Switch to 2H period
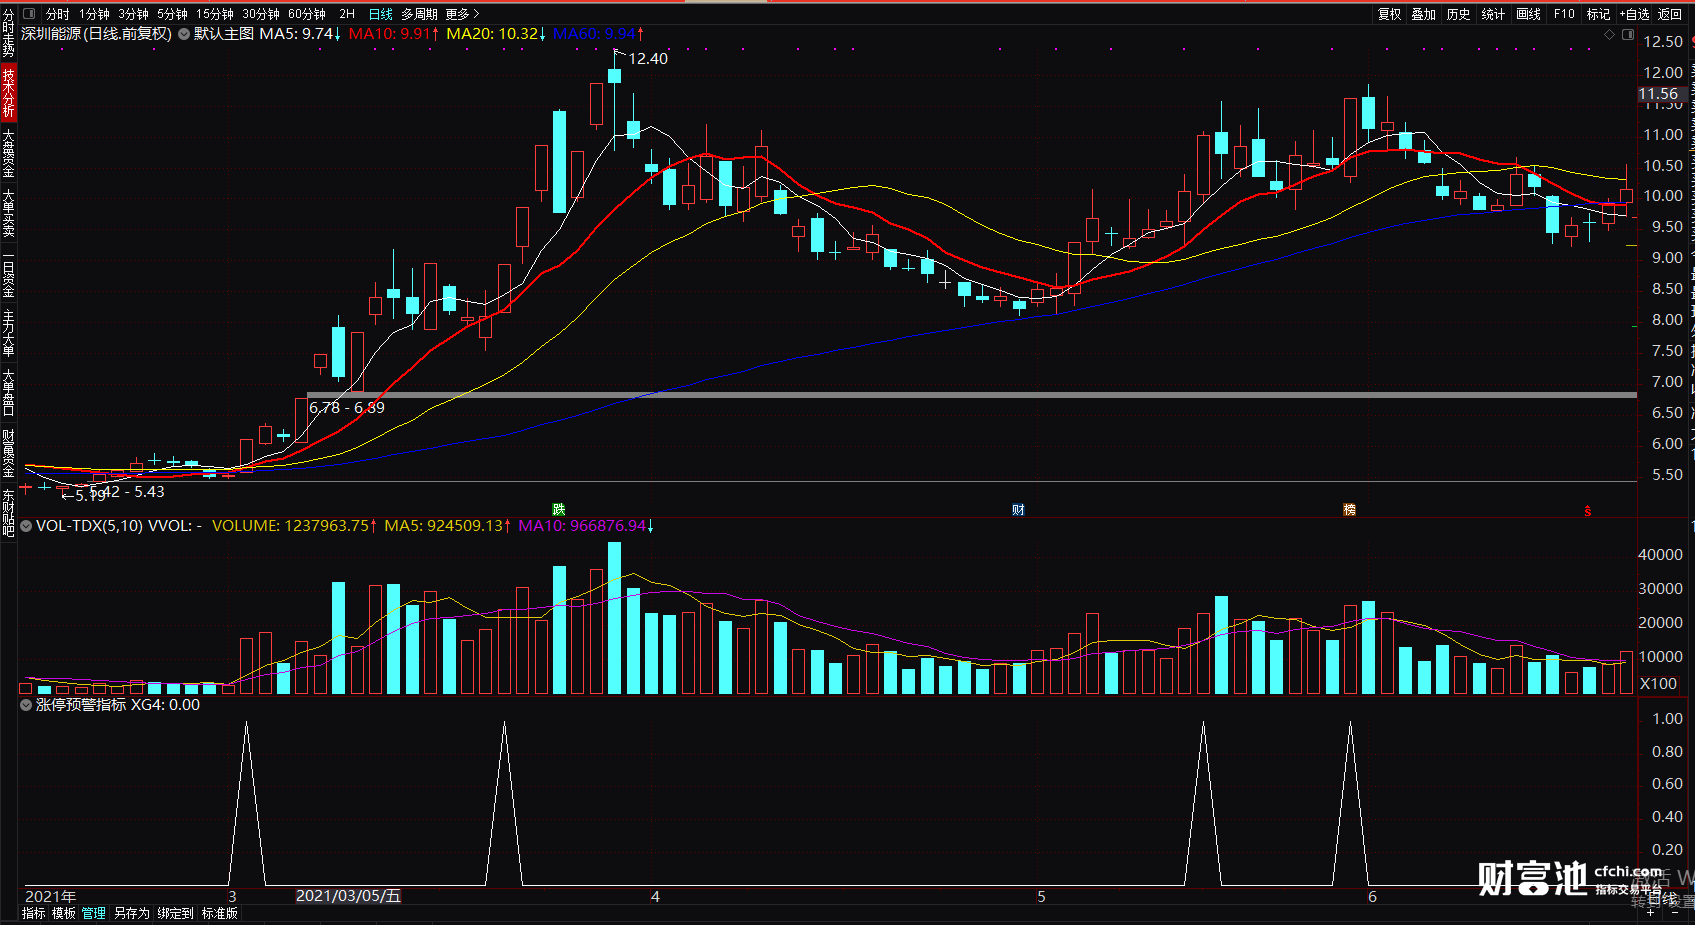1695x925 pixels. 347,14
